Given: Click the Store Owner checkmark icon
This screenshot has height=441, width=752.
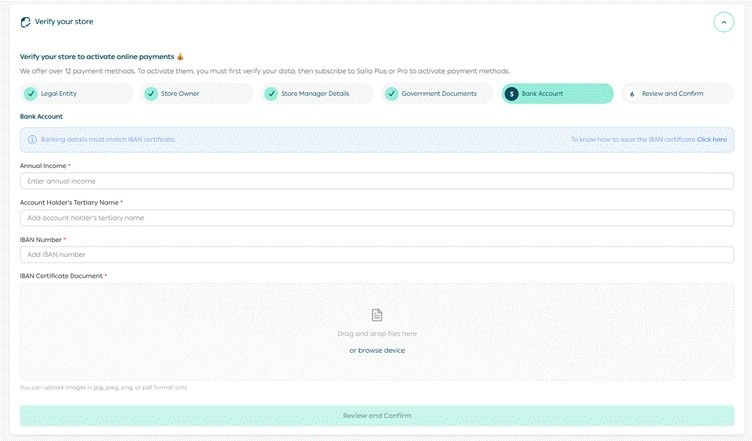Looking at the screenshot, I should coord(151,93).
